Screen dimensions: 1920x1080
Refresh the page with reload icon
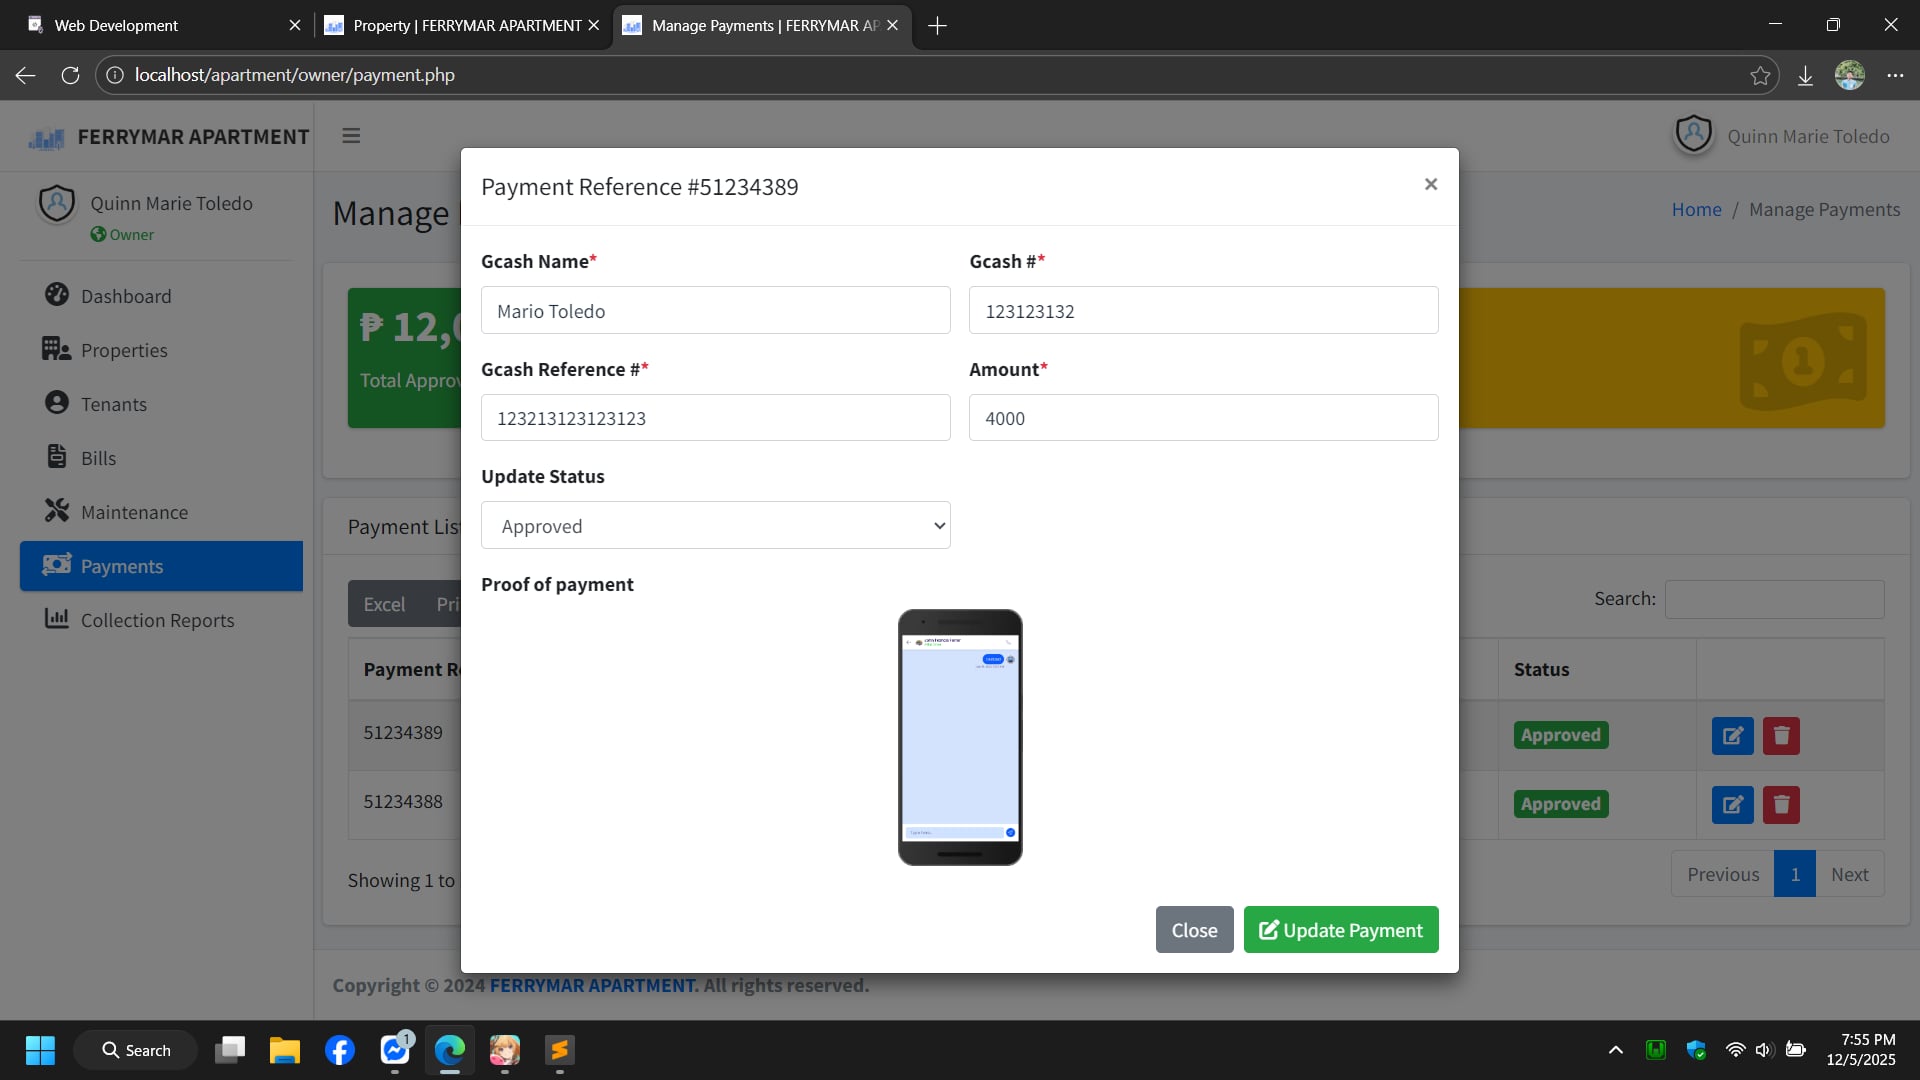click(70, 76)
